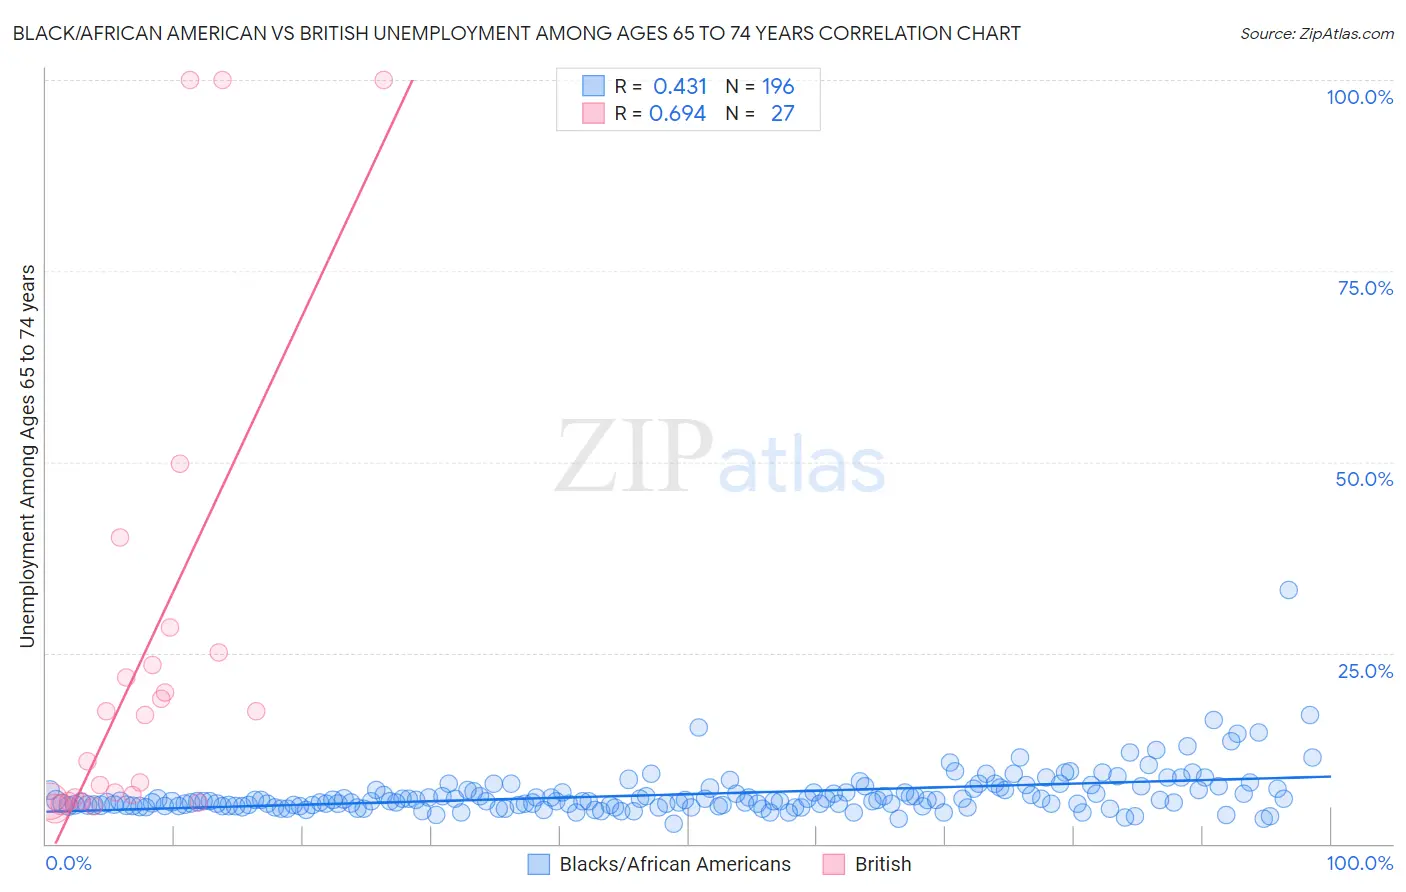Screen dimensions: 1406x892
Task: Click the pink R = 0.694 swatch
Action: pos(593,113)
